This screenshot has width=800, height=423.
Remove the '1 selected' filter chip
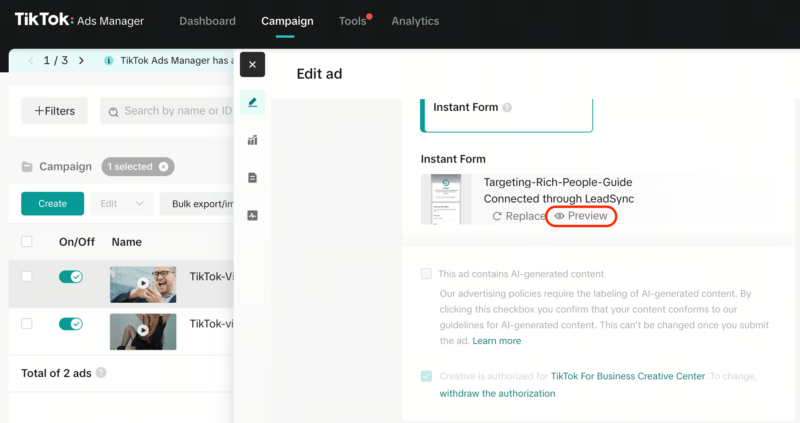click(163, 167)
